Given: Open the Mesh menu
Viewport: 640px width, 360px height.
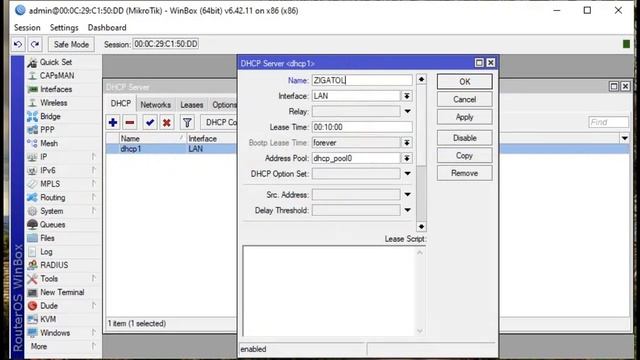Looking at the screenshot, I should pyautogui.click(x=49, y=143).
